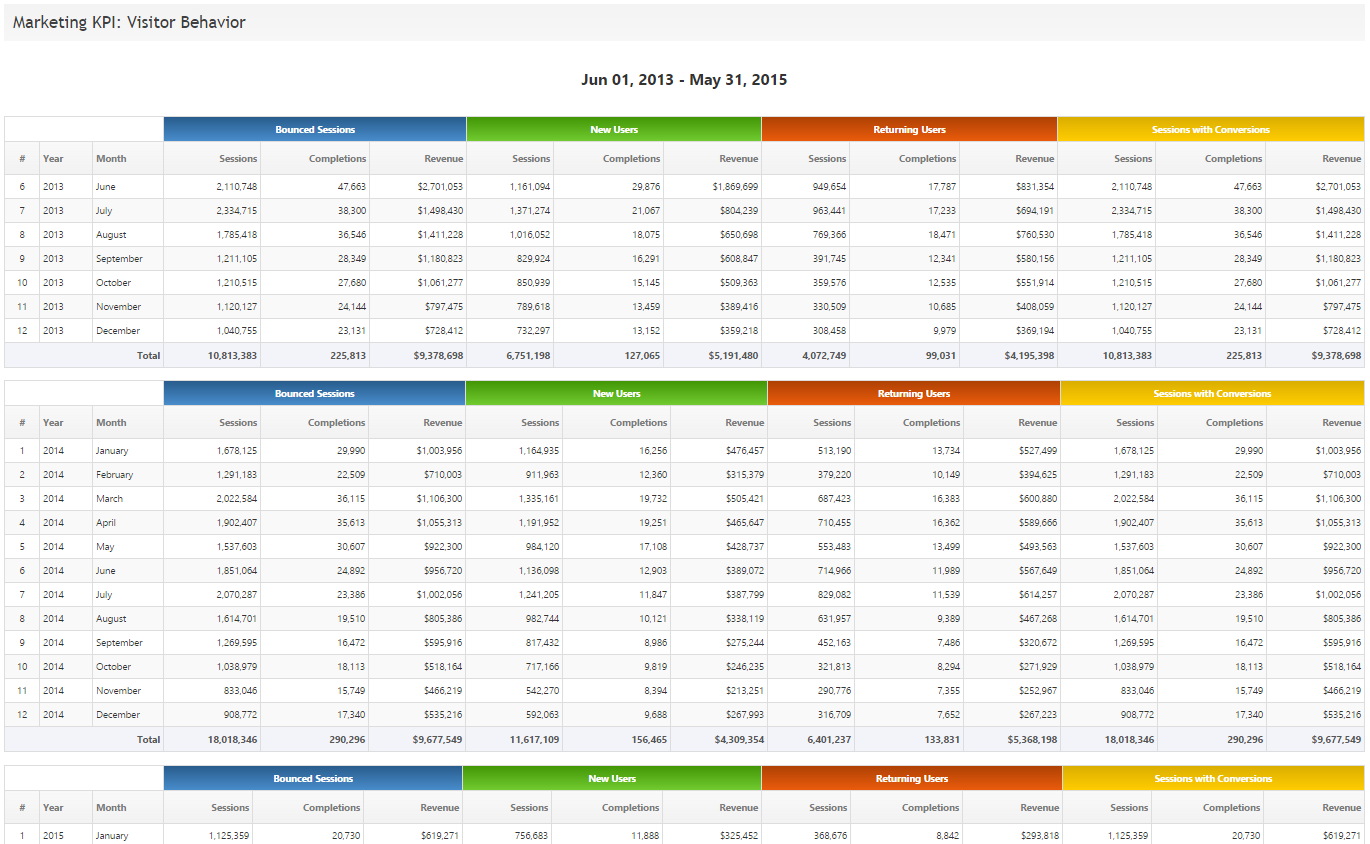Sort by Year column in the 2013 table

pyautogui.click(x=53, y=159)
